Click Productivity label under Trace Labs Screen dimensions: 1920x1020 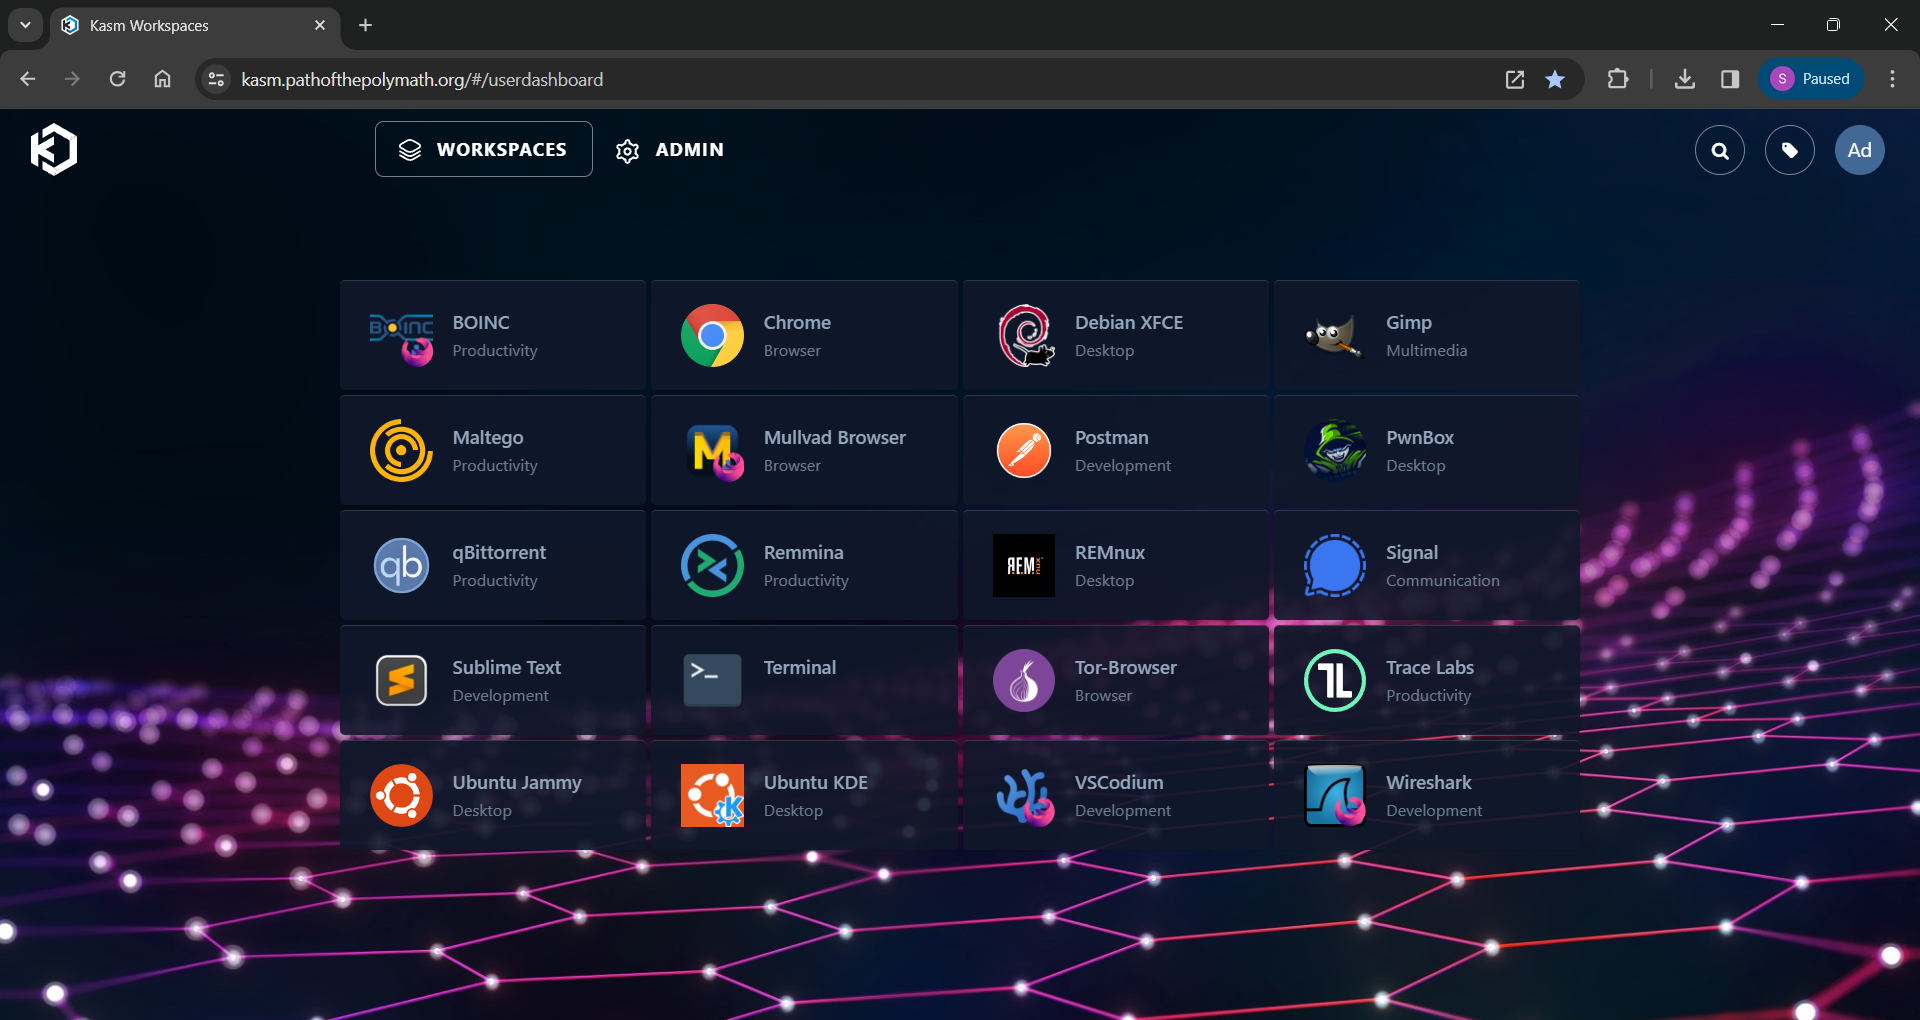coord(1429,696)
